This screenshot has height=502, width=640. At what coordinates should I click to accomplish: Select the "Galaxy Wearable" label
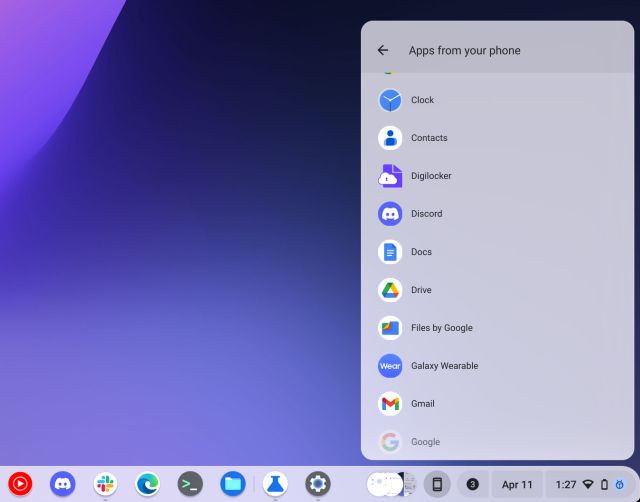pos(444,366)
